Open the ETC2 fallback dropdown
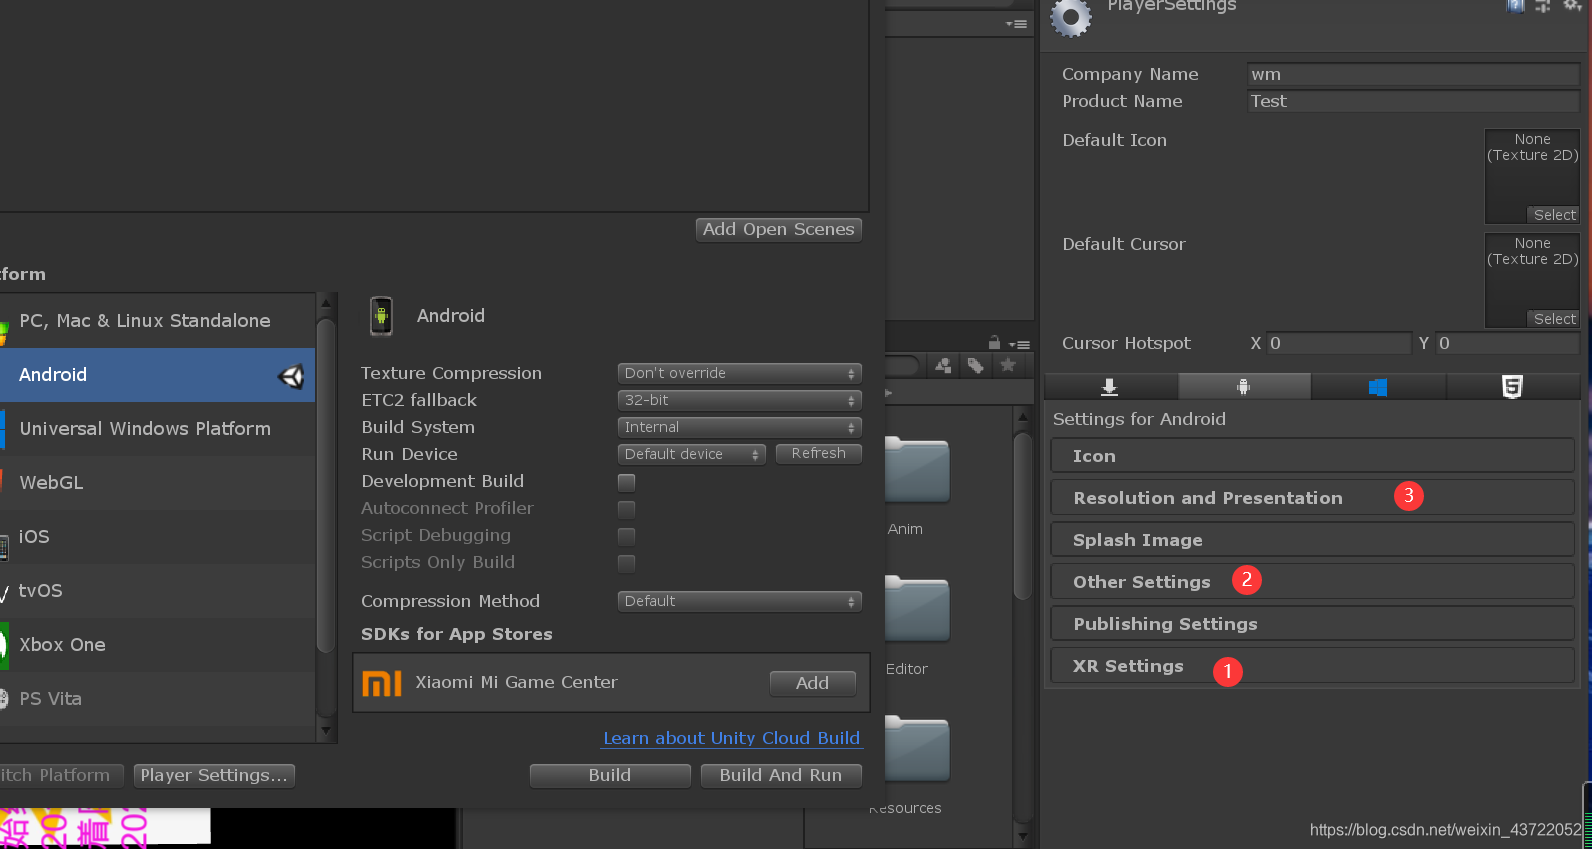 739,400
